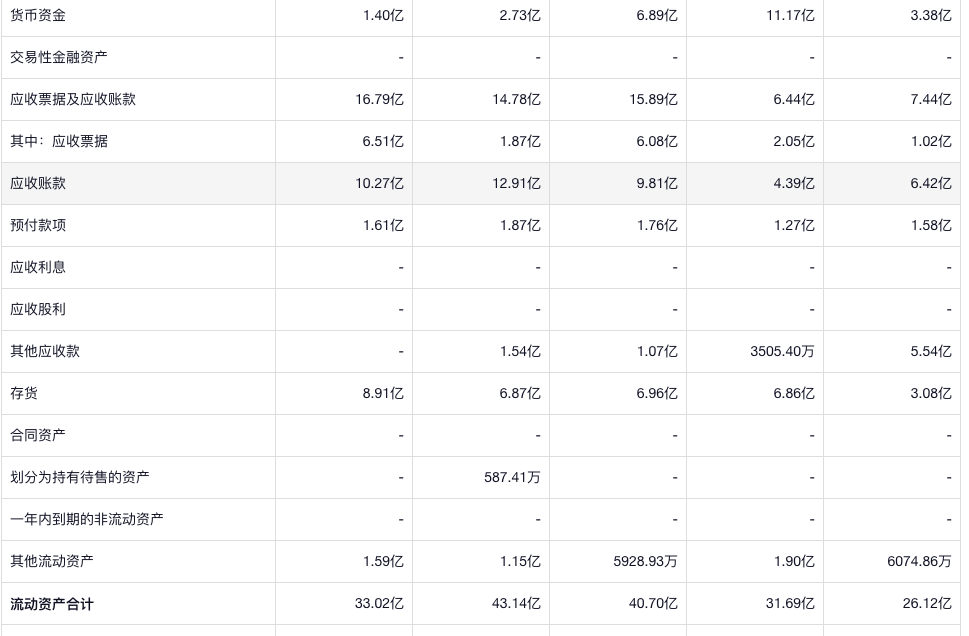Select the 预付款项 row label
This screenshot has width=969, height=636.
(x=38, y=225)
